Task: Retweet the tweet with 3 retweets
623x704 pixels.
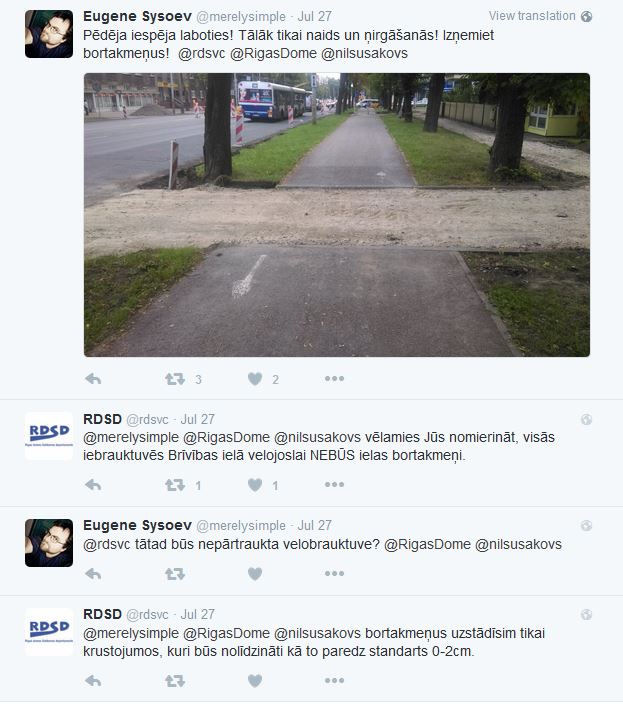Action: 175,379
